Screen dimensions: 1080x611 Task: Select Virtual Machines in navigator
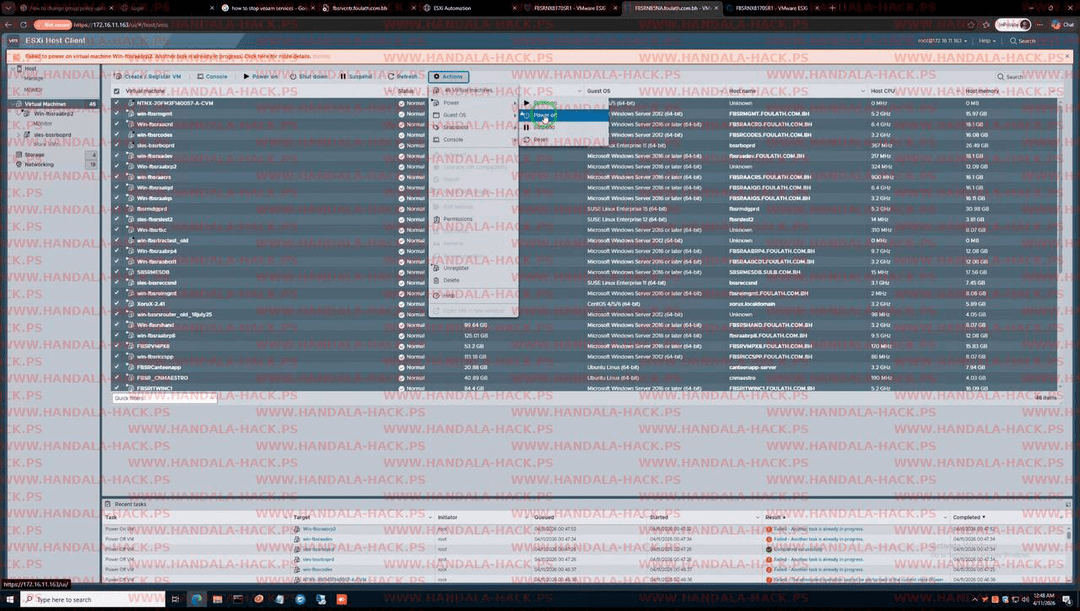pos(45,104)
